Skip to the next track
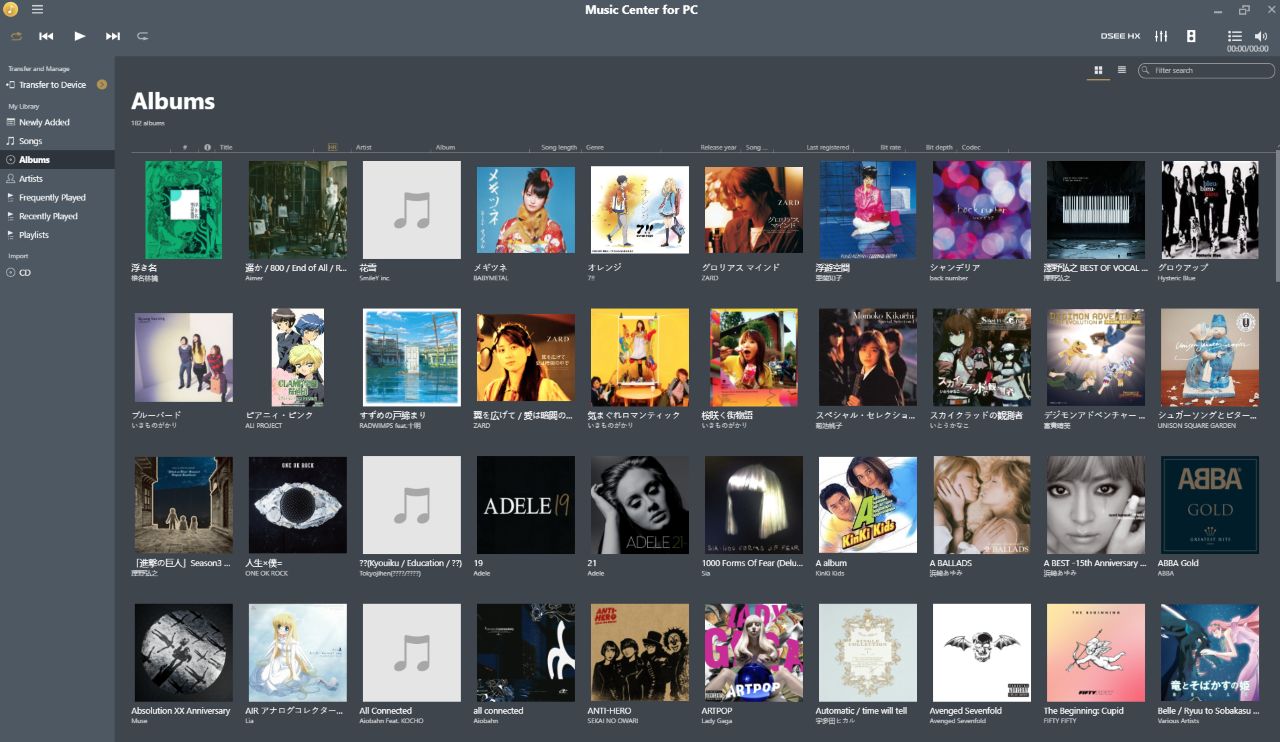Image resolution: width=1280 pixels, height=742 pixels. (x=113, y=36)
